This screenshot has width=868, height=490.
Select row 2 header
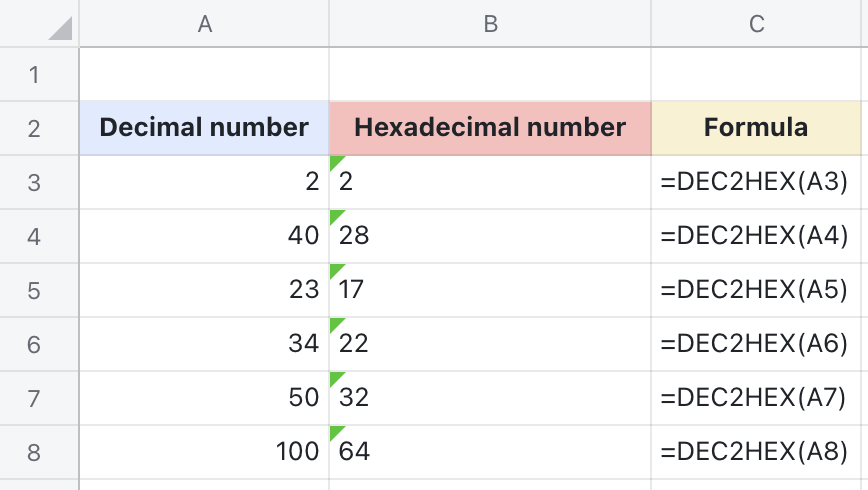[35, 128]
